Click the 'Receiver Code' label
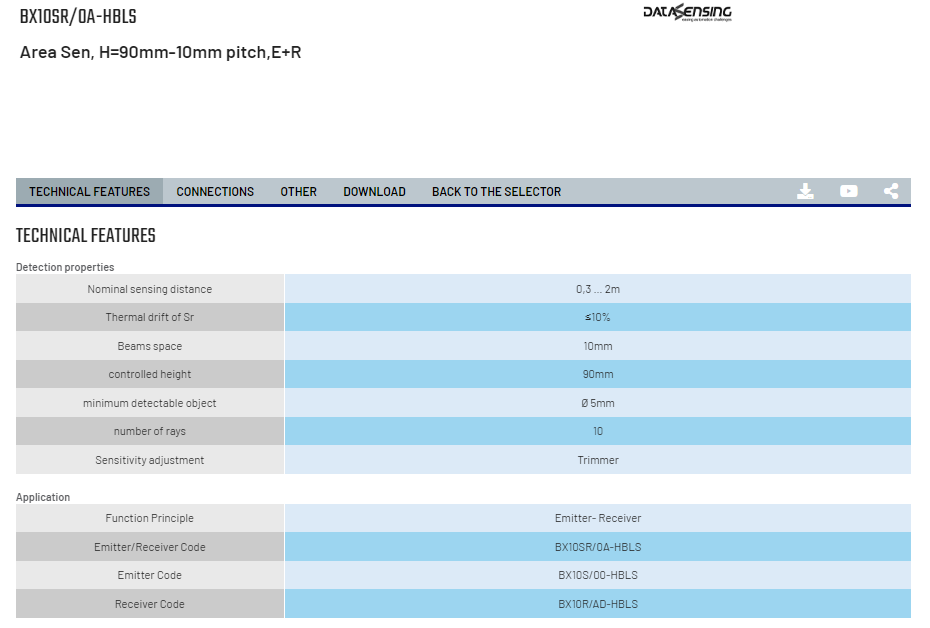Image resolution: width=930 pixels, height=628 pixels. coord(150,604)
